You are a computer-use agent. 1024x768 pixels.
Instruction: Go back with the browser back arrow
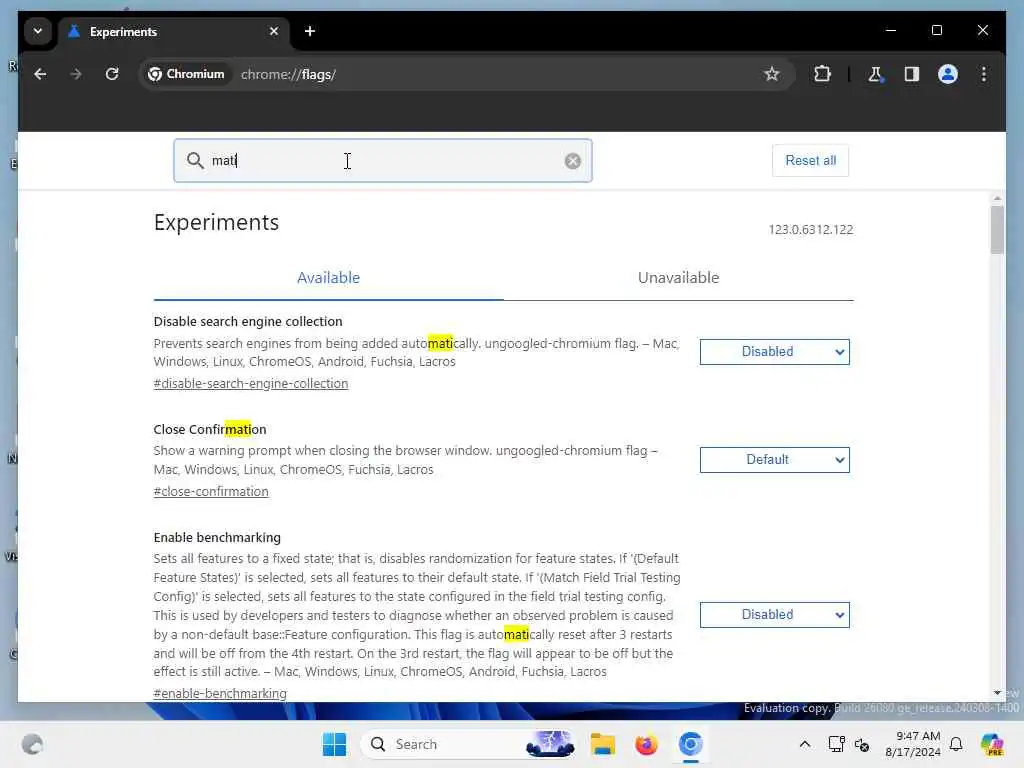40,74
